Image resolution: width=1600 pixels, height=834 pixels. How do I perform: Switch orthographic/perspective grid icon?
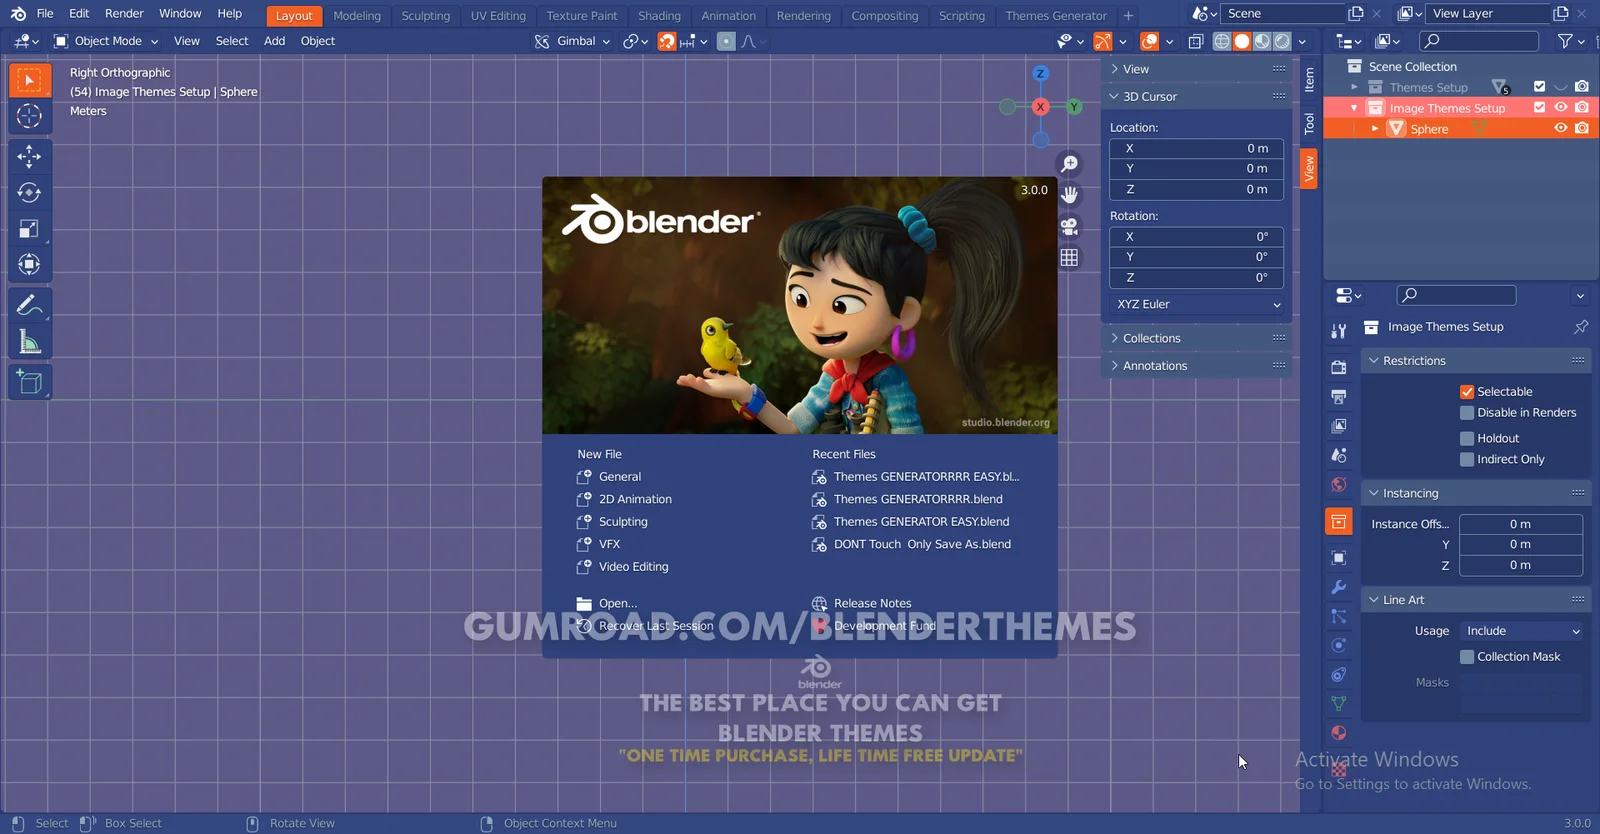(1069, 257)
